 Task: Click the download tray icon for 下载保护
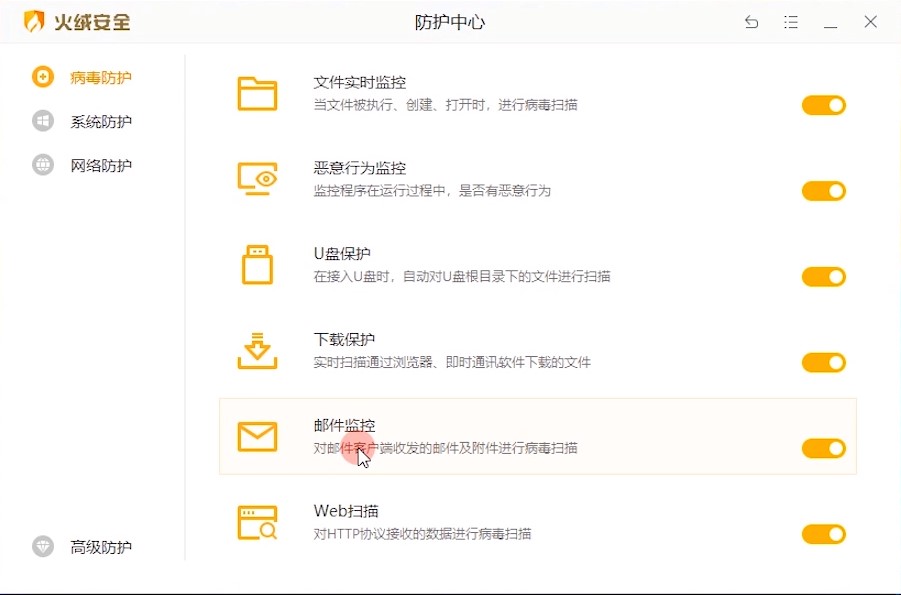coord(257,350)
